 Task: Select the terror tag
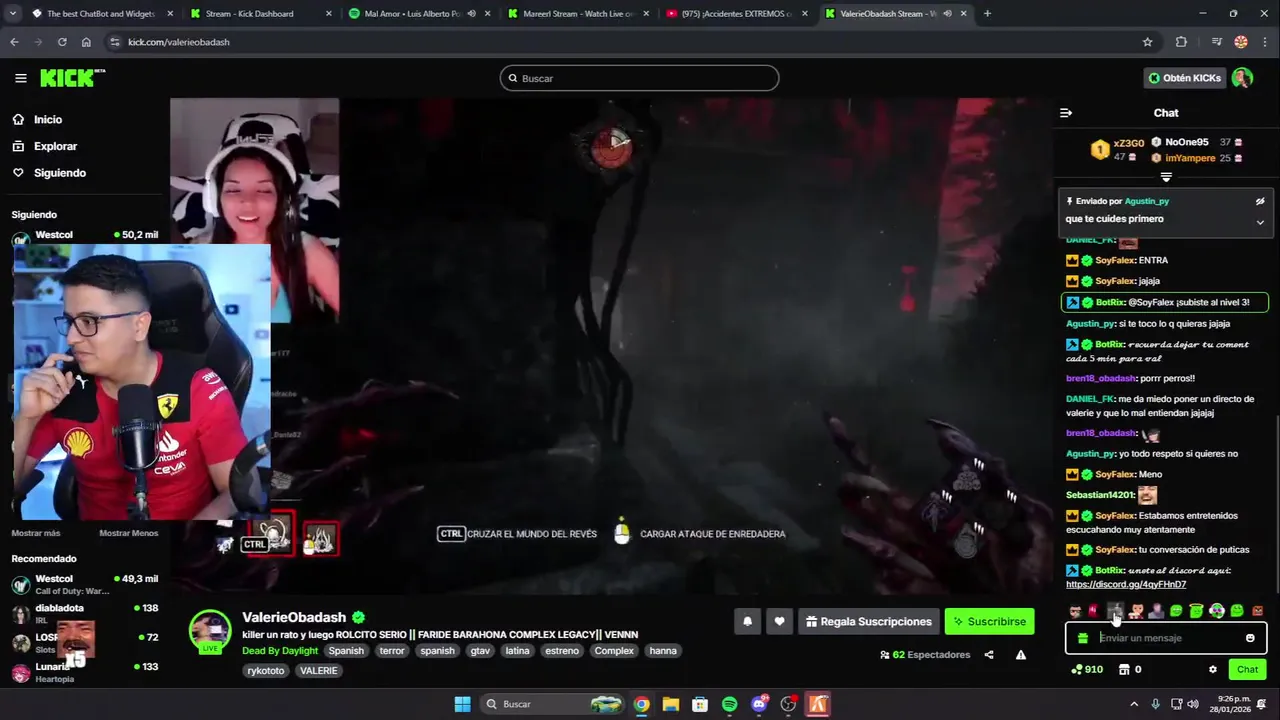point(392,651)
